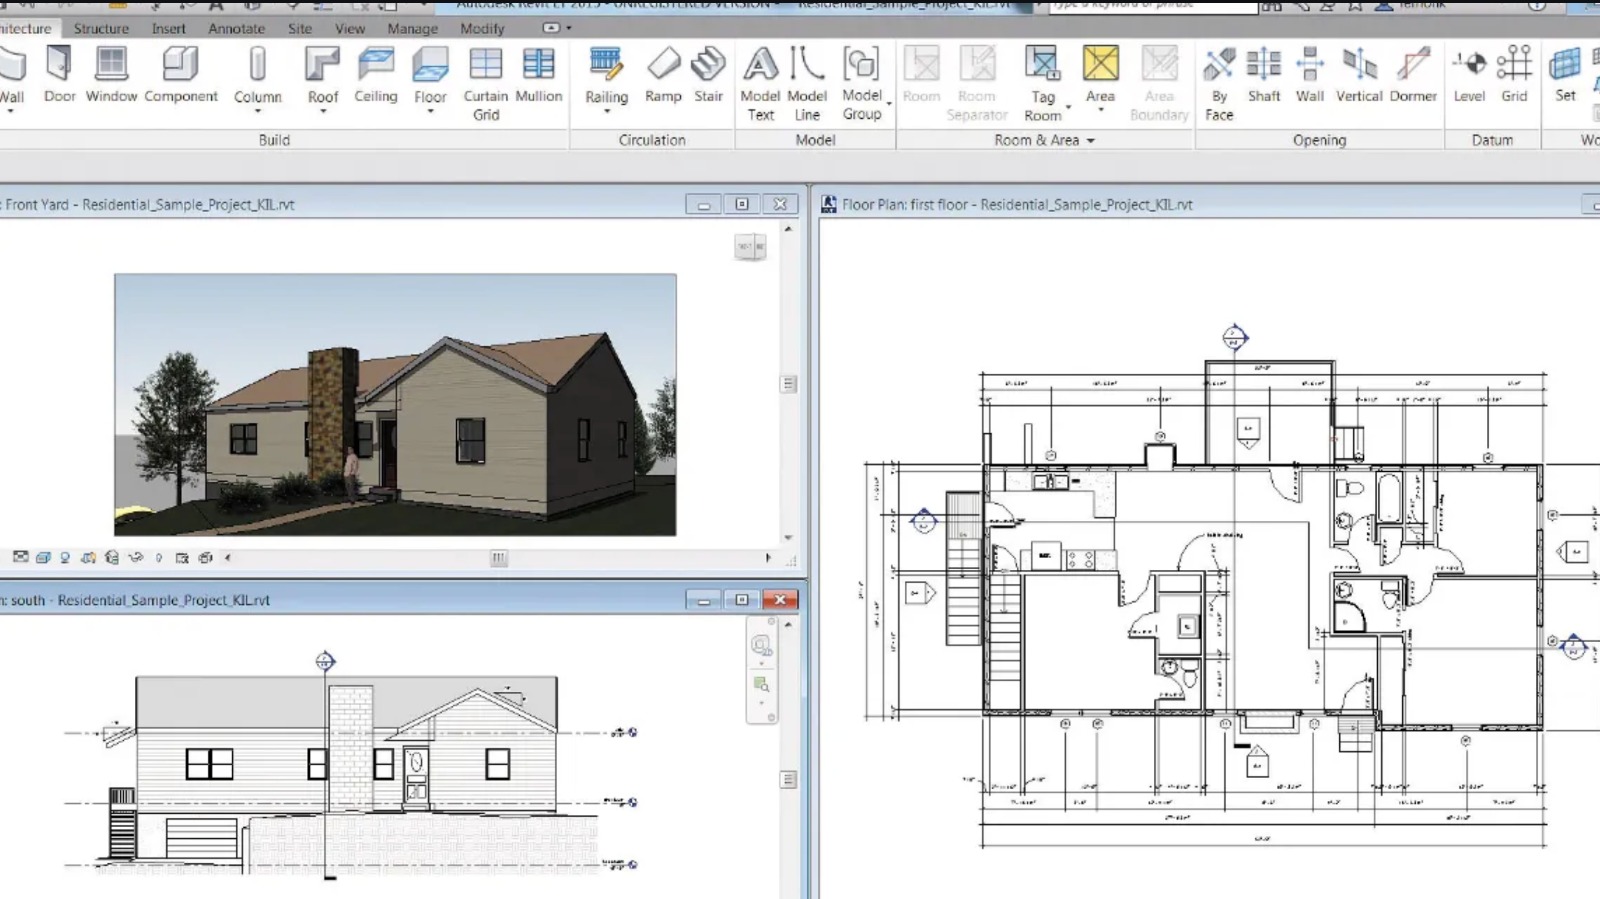The width and height of the screenshot is (1600, 899).
Task: Open the Manage tab
Action: 413,28
